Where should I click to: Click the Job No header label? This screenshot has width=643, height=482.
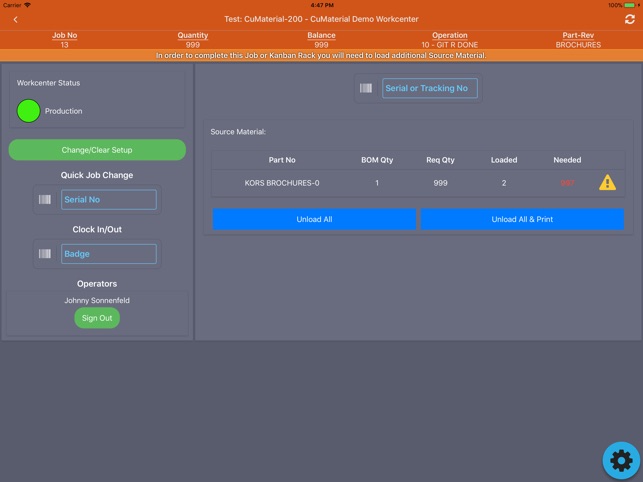click(x=64, y=35)
